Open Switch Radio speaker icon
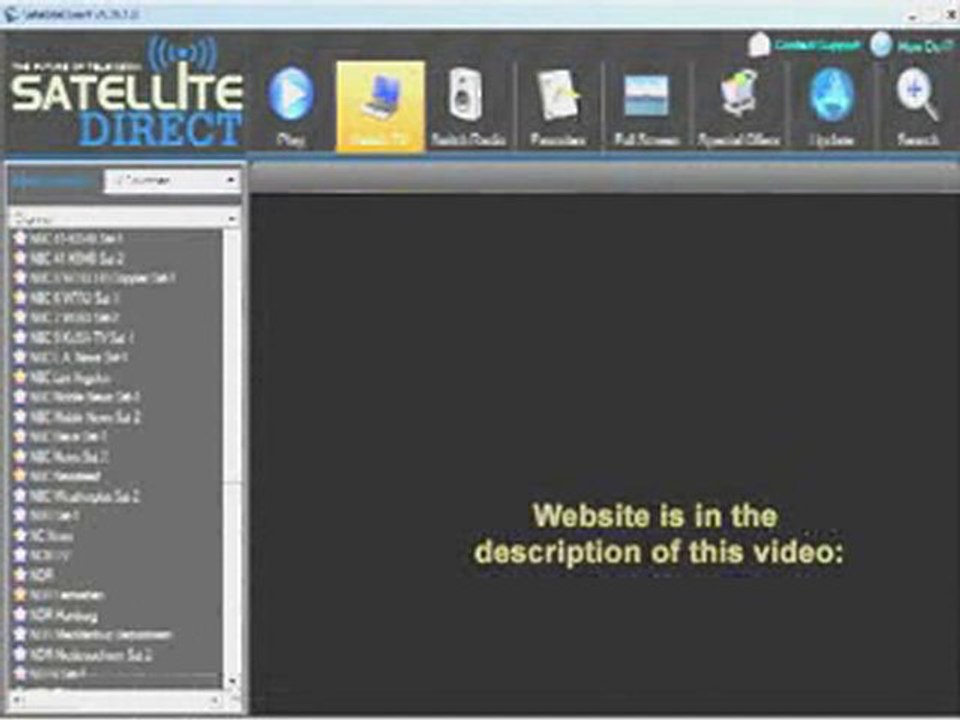This screenshot has height=720, width=960. point(465,95)
